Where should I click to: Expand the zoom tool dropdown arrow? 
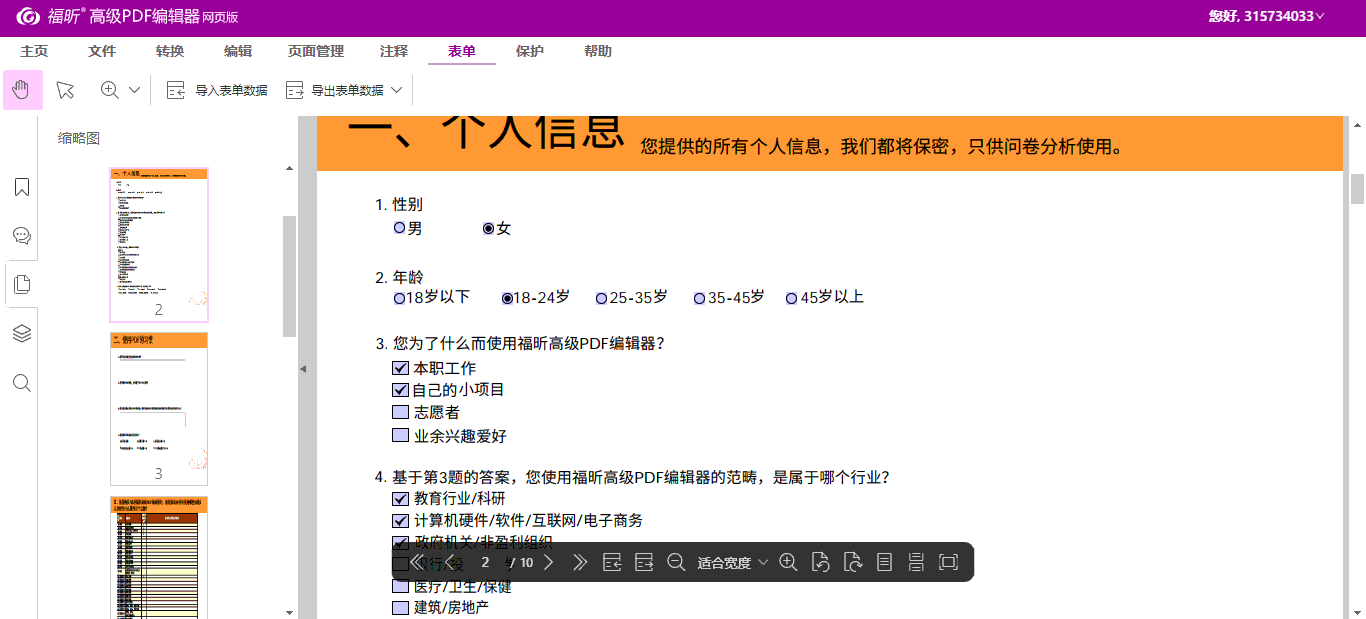135,90
